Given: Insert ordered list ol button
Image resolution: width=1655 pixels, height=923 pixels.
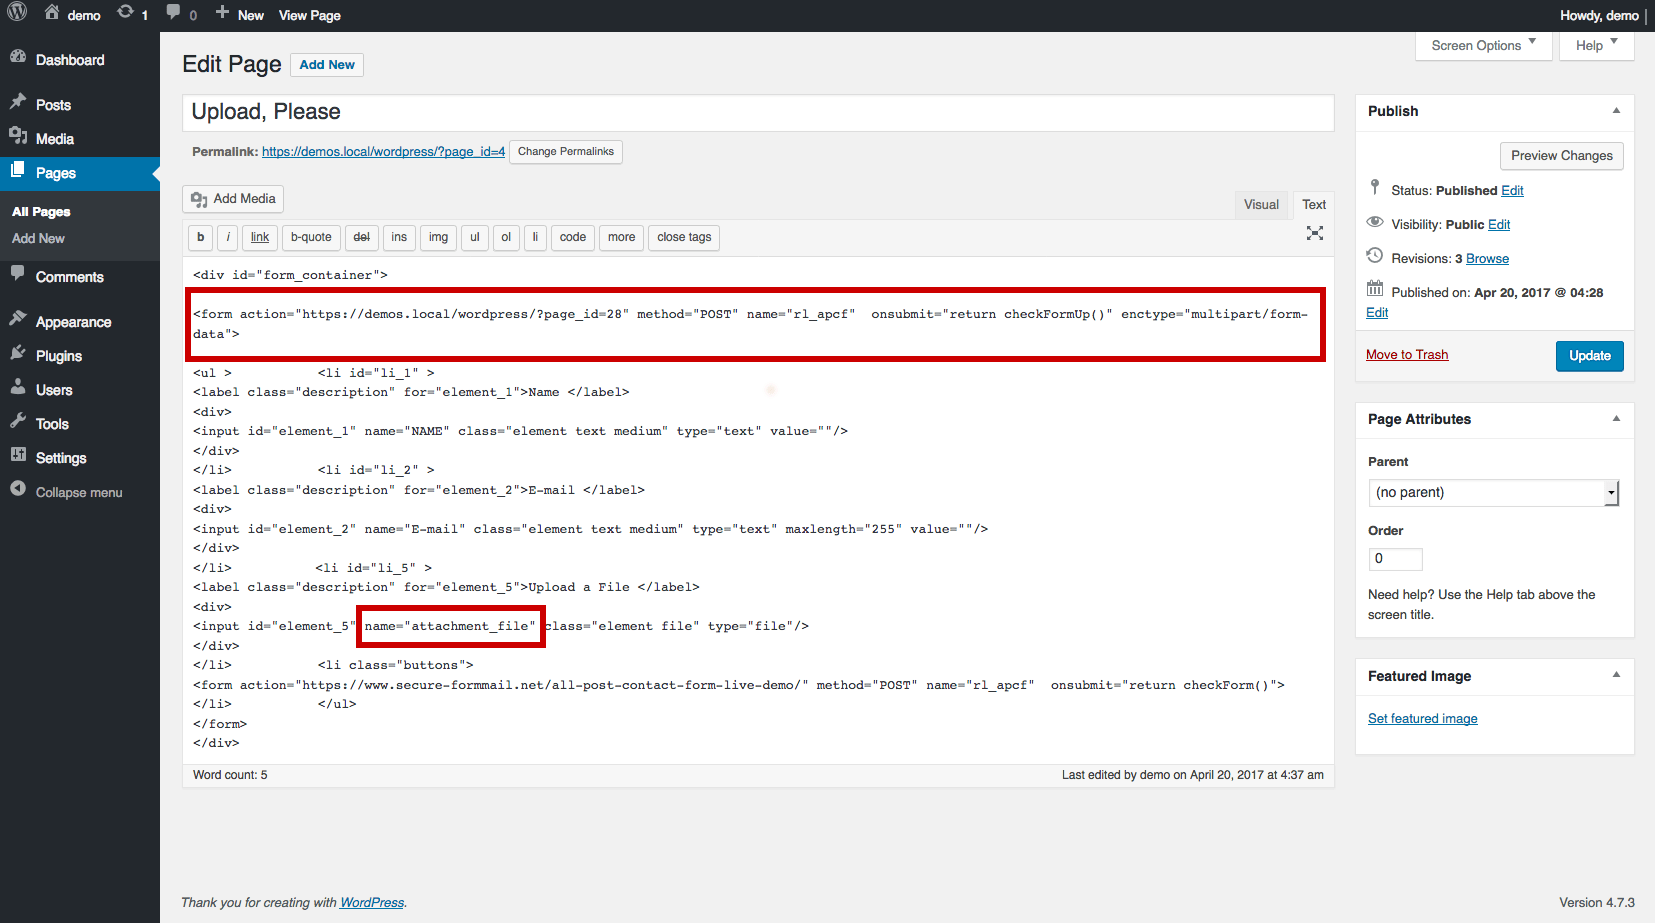Looking at the screenshot, I should click(506, 237).
